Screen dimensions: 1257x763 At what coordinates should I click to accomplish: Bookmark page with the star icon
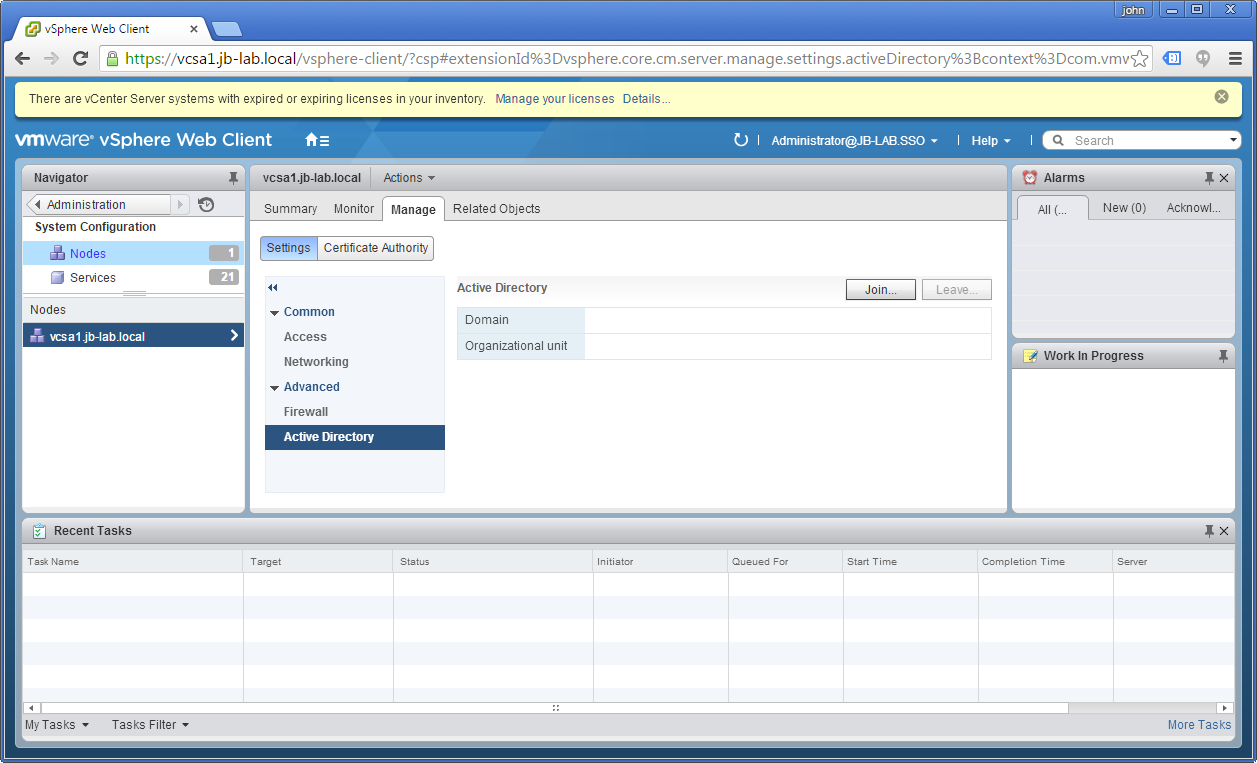pos(1139,59)
